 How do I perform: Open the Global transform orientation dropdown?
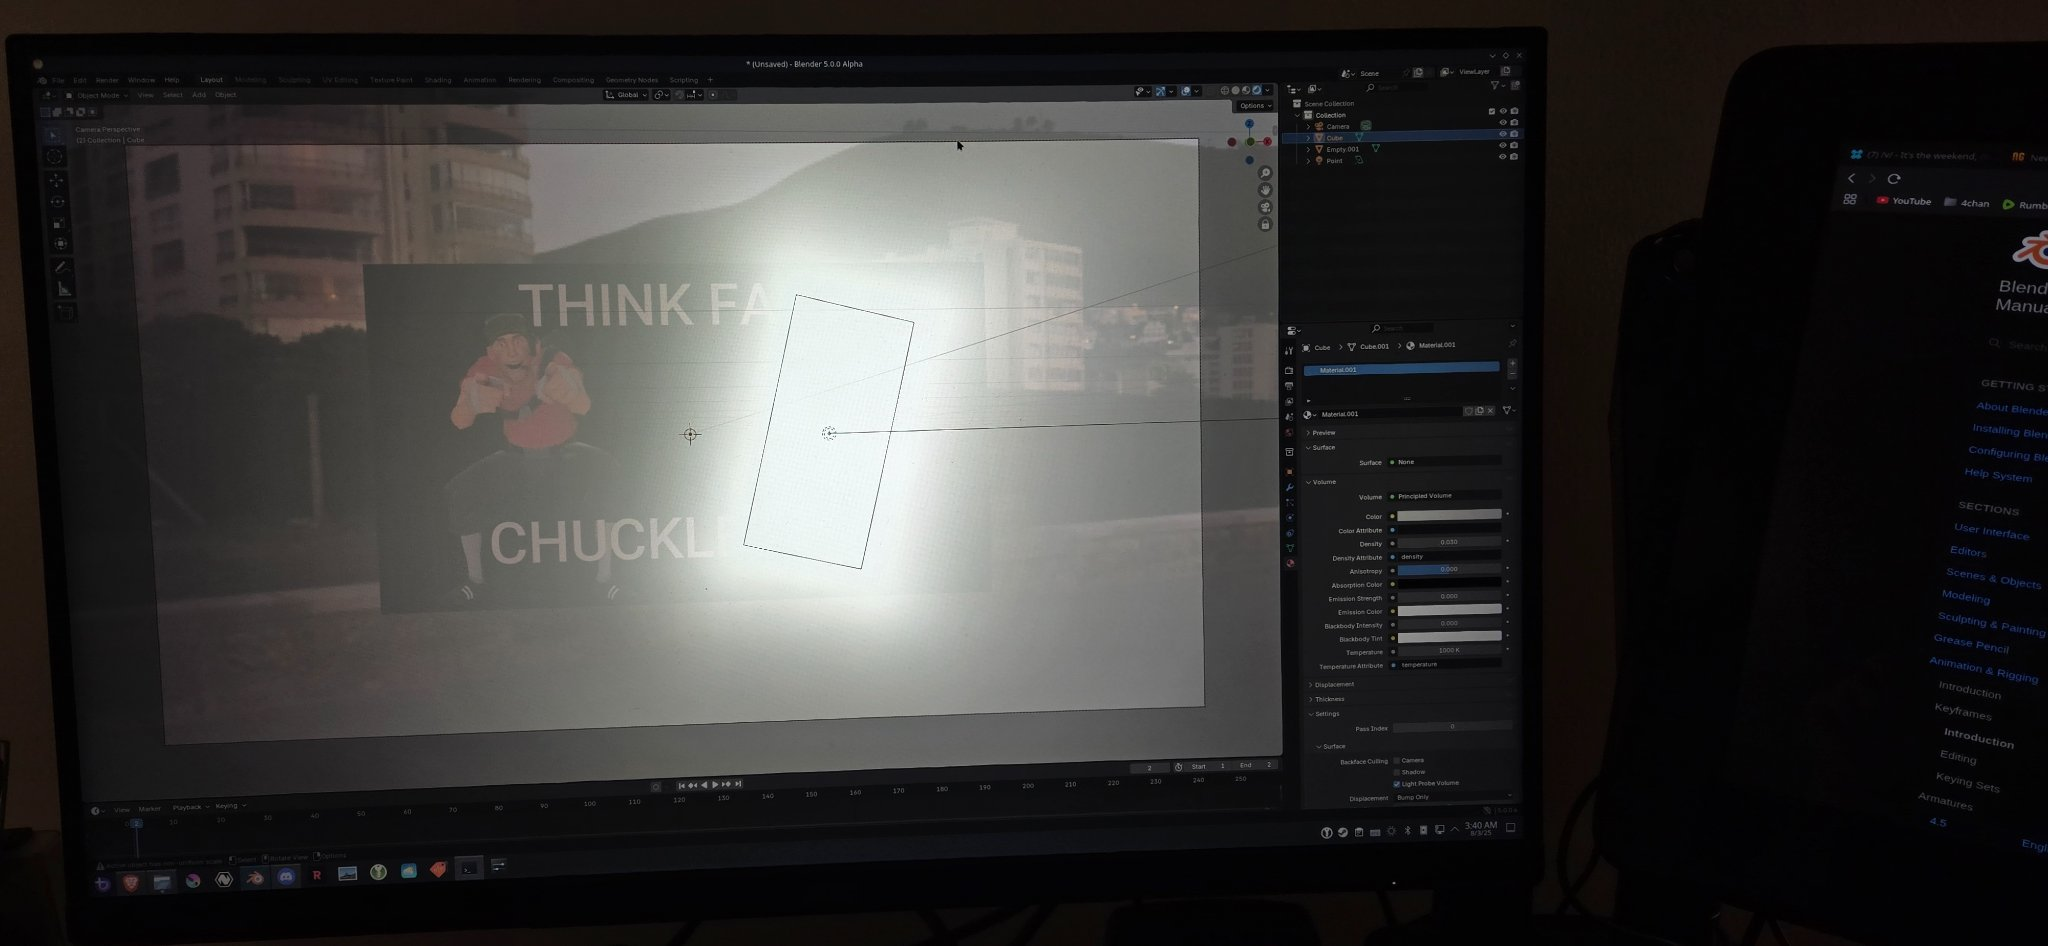coord(627,95)
